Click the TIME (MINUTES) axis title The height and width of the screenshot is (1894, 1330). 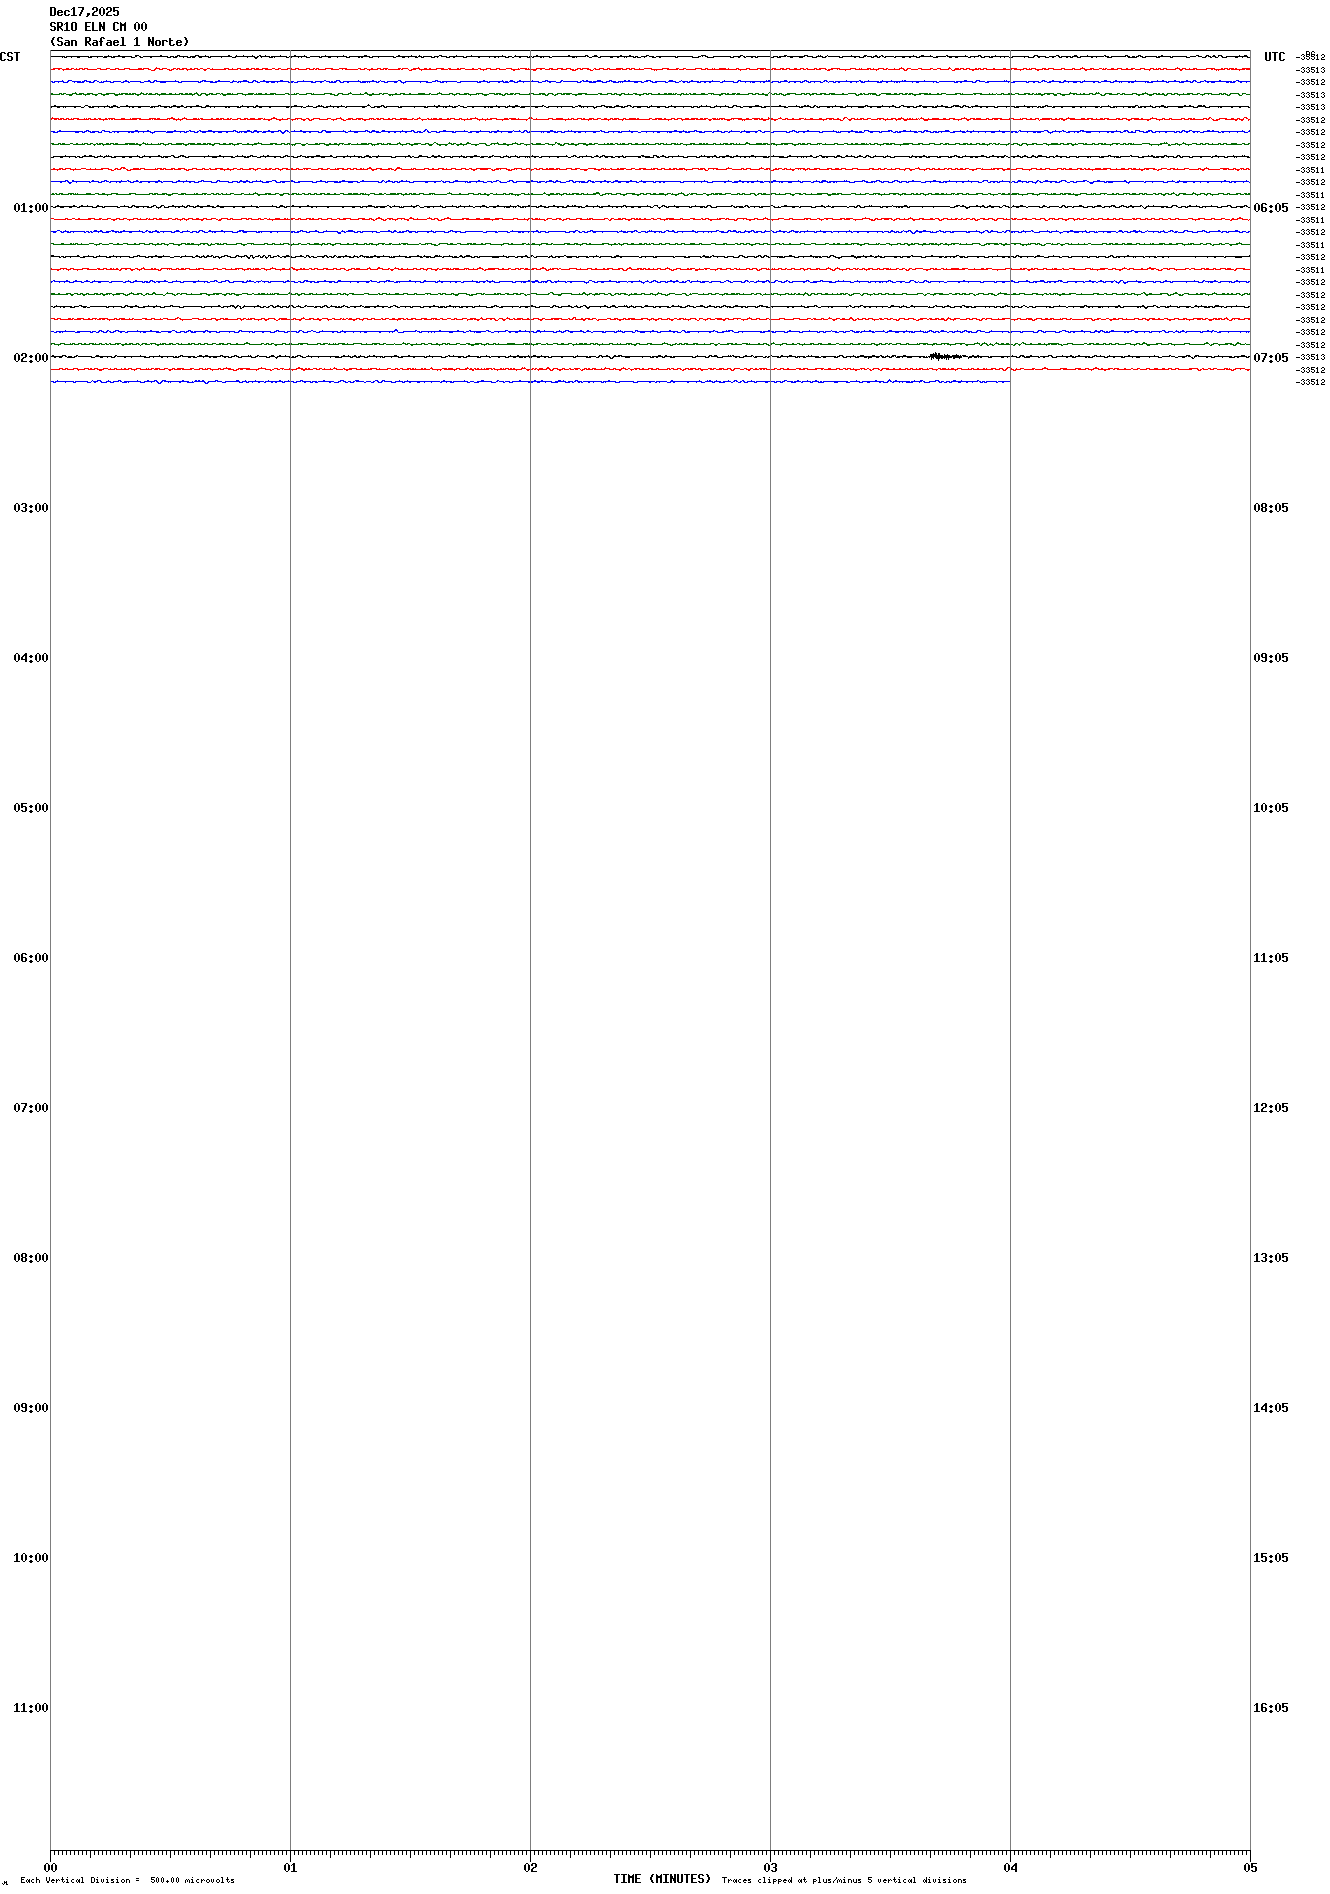pos(661,1879)
